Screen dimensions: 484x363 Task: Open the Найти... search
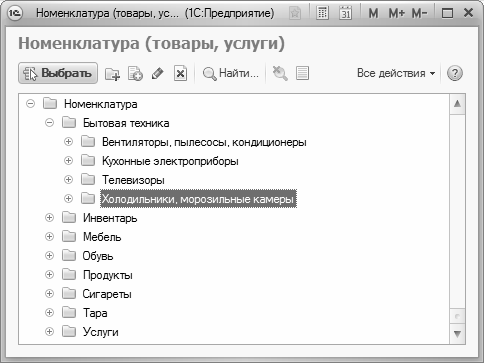tap(231, 73)
